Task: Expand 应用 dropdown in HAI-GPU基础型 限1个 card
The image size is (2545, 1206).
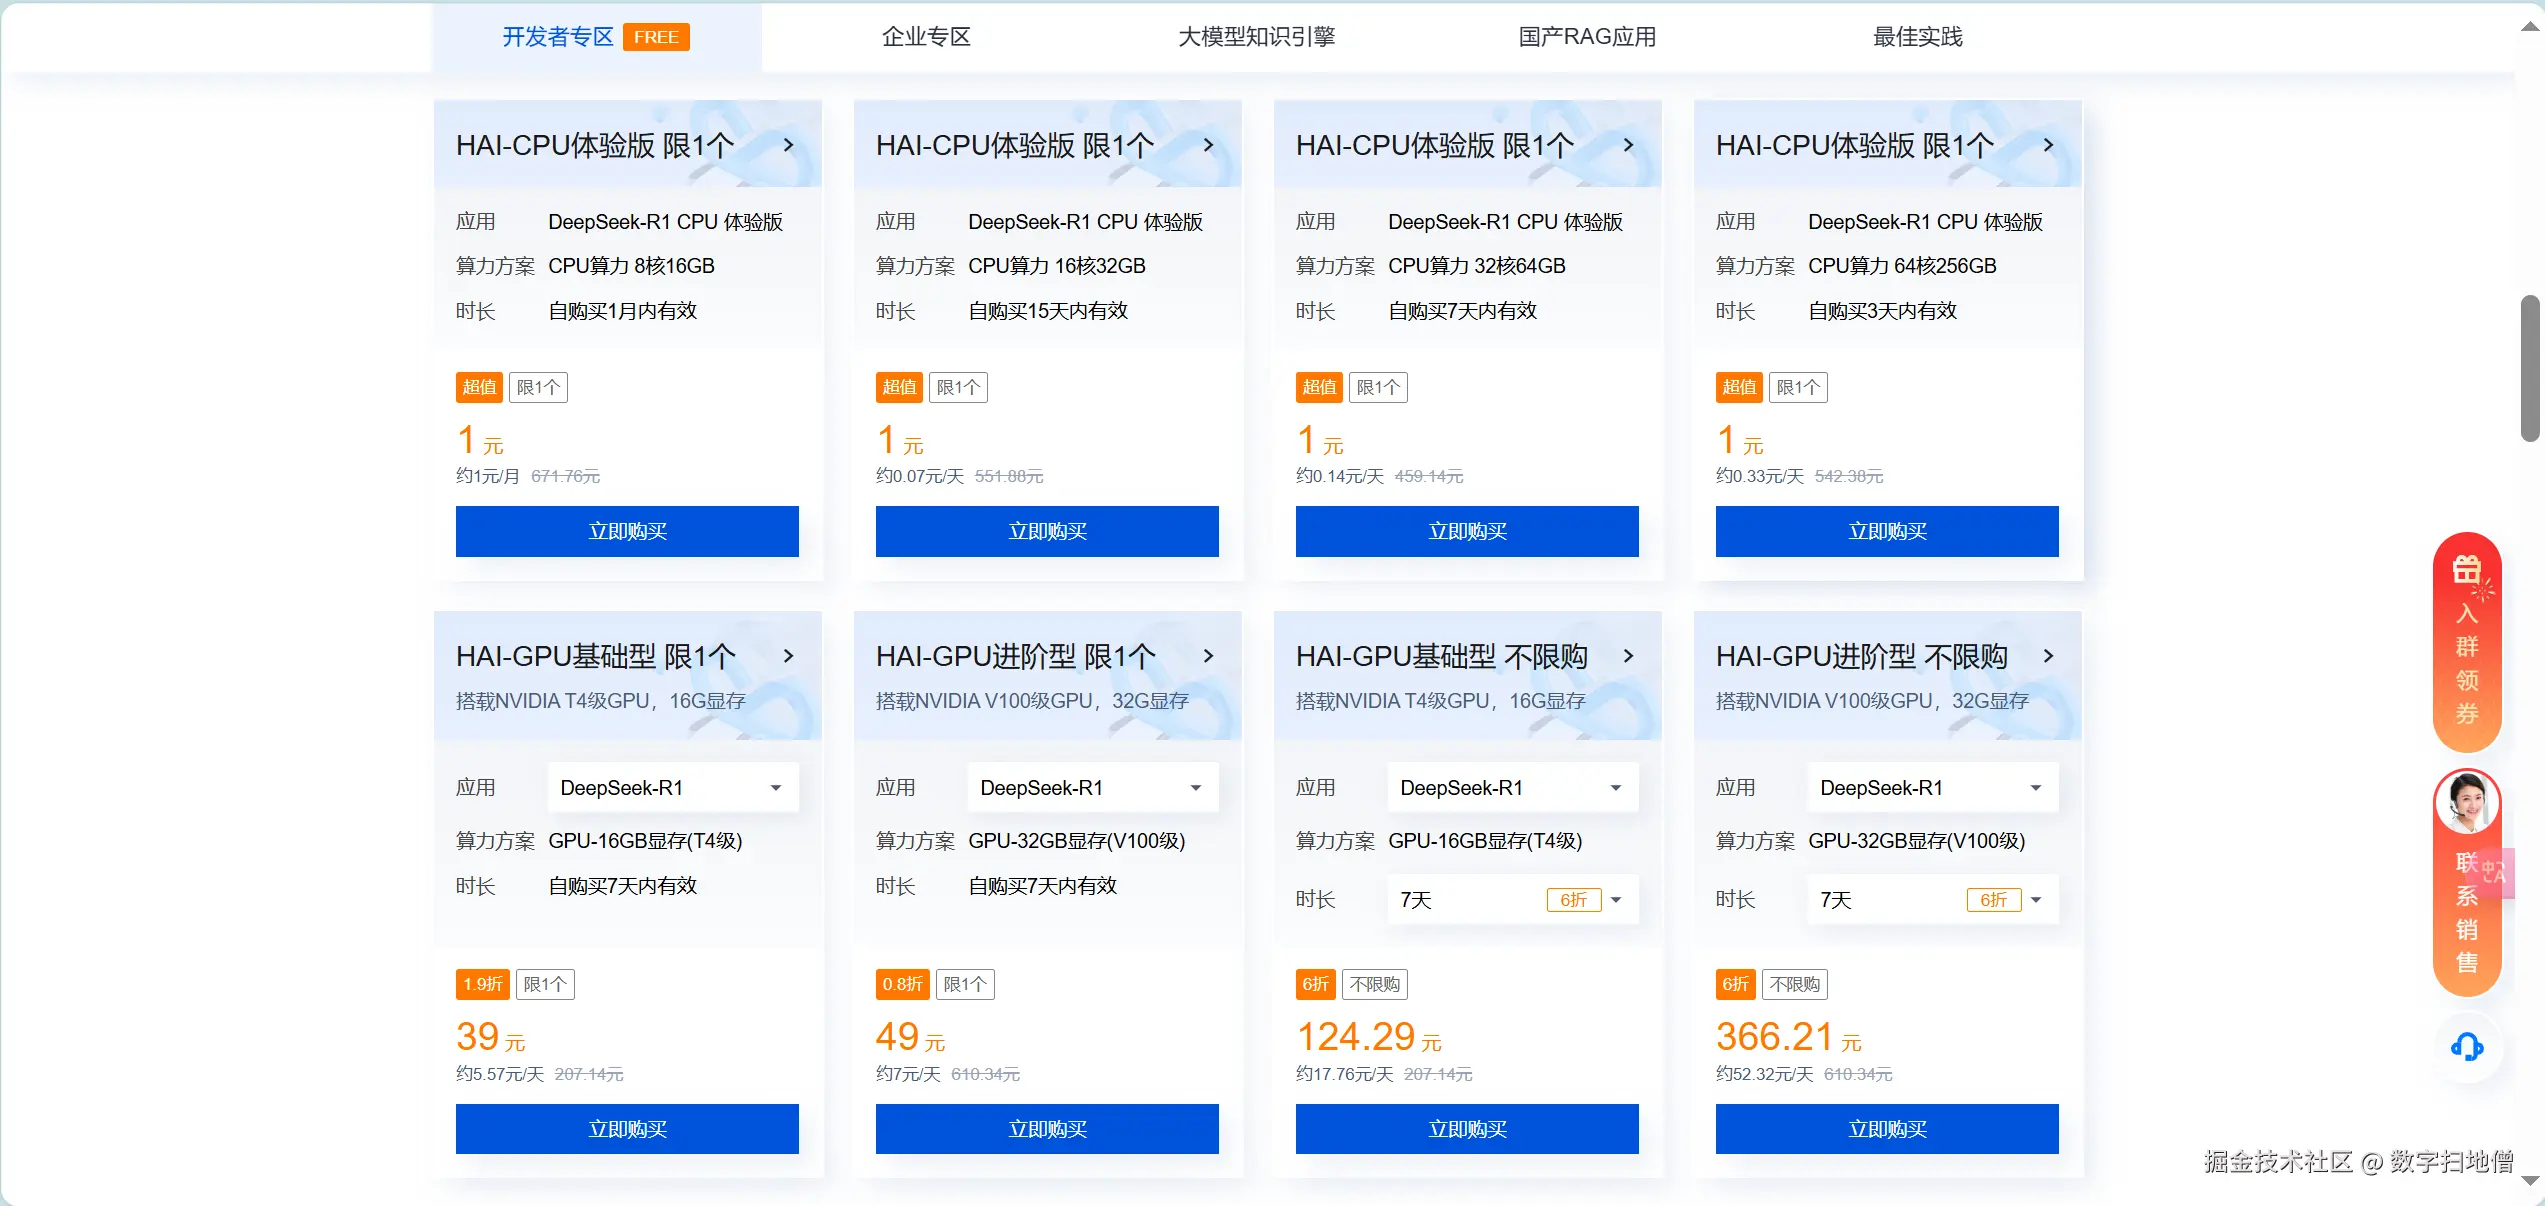Action: tap(673, 788)
